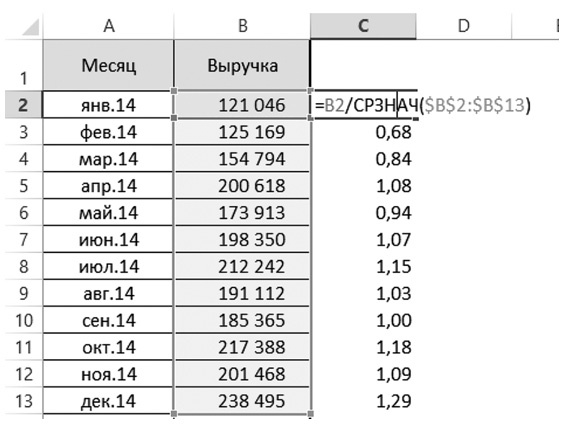Click cell containing янв.14

tap(108, 105)
